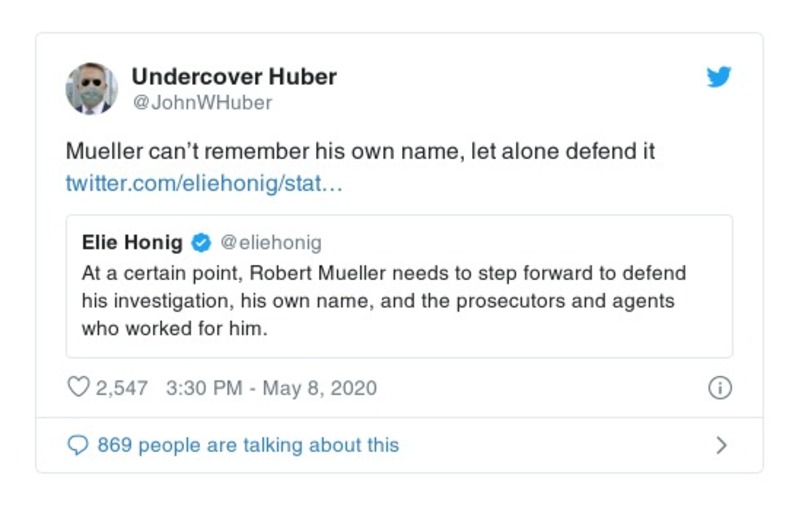
Task: Open "869 people are talking about this"
Action: coord(247,445)
